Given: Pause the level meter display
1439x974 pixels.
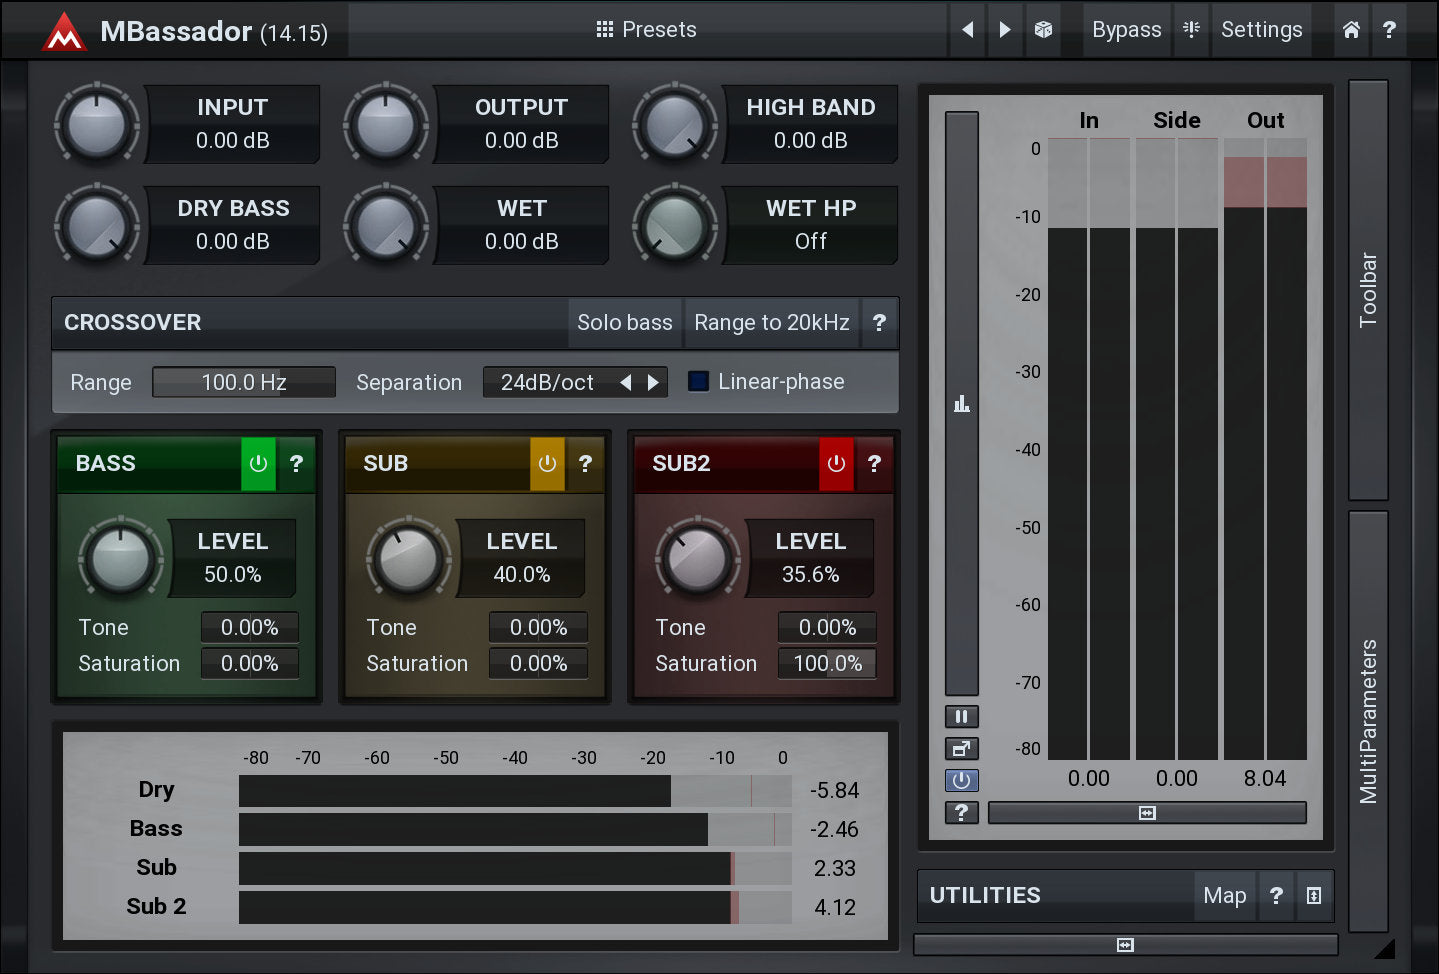Looking at the screenshot, I should click(961, 717).
